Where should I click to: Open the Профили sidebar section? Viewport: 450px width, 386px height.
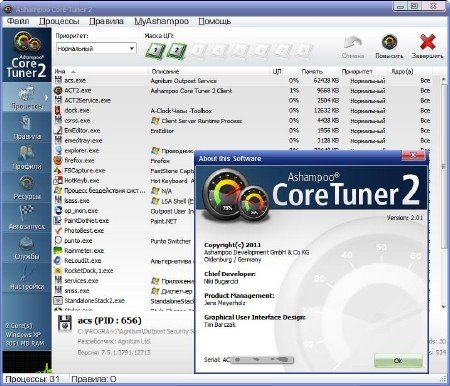27,157
